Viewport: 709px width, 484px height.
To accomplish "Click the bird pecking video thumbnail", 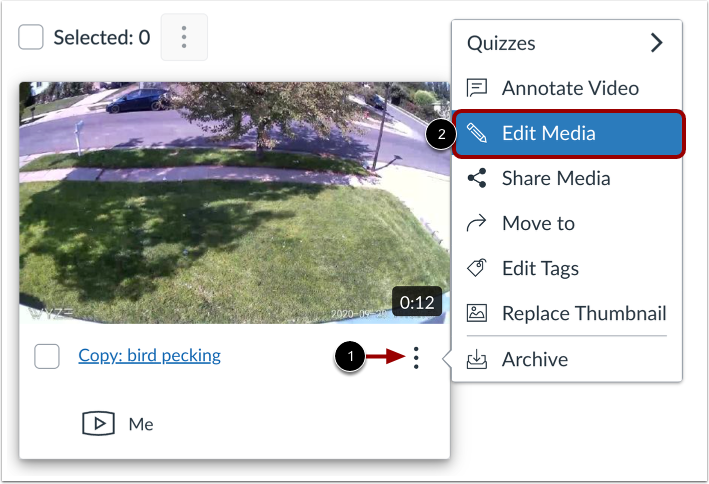I will [234, 203].
